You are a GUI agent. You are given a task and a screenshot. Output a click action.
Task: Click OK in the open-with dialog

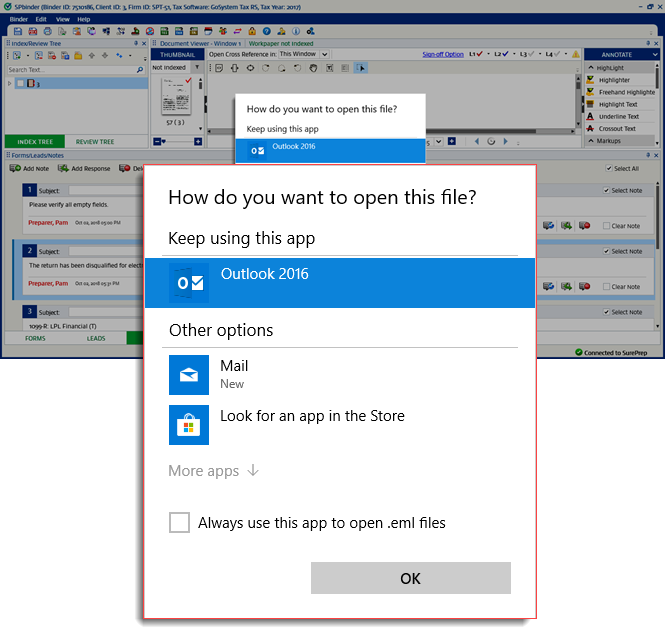coord(411,578)
